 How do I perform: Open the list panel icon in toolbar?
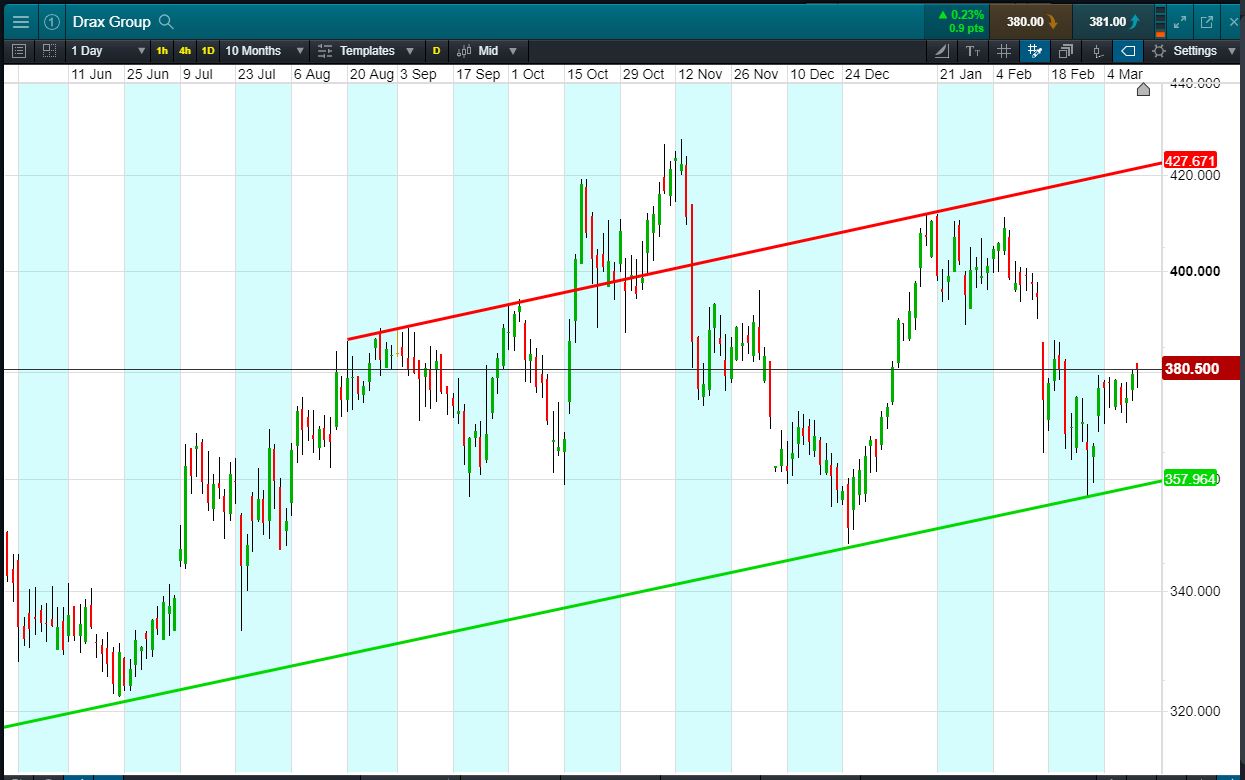(18, 50)
